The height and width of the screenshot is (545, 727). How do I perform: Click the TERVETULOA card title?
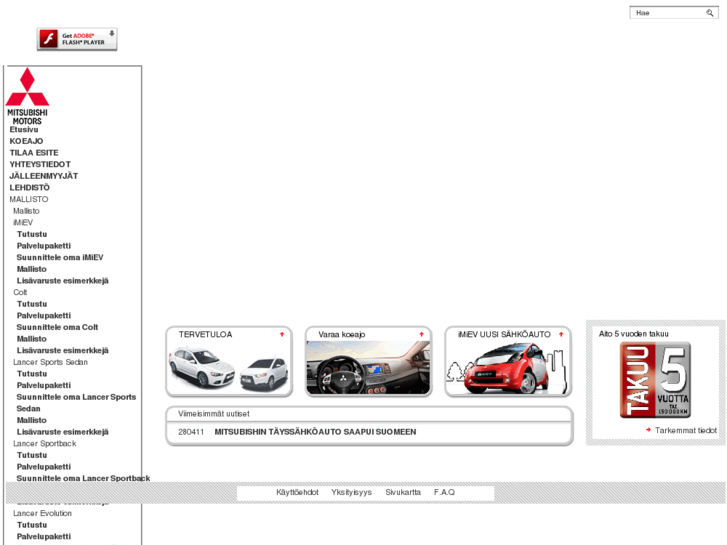205,334
